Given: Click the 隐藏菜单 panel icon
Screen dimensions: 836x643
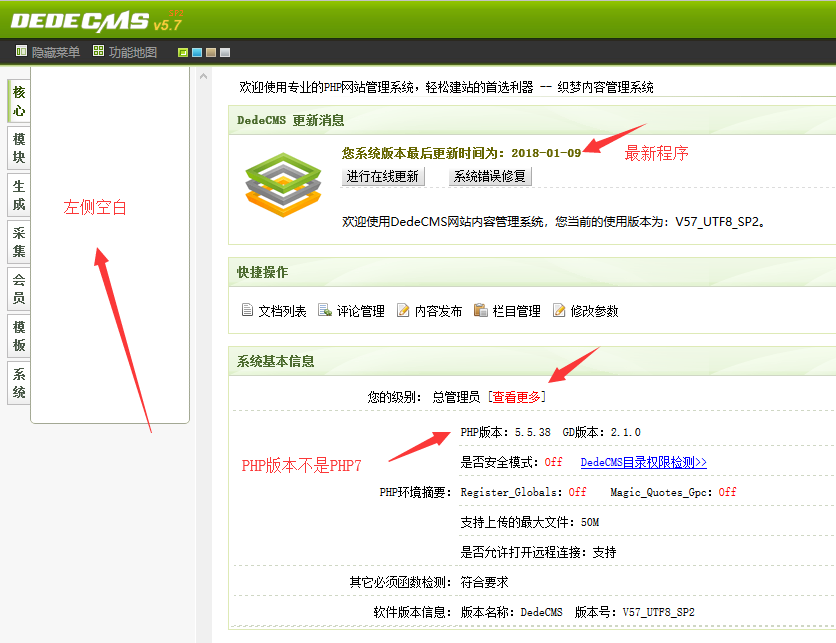Looking at the screenshot, I should pyautogui.click(x=20, y=51).
